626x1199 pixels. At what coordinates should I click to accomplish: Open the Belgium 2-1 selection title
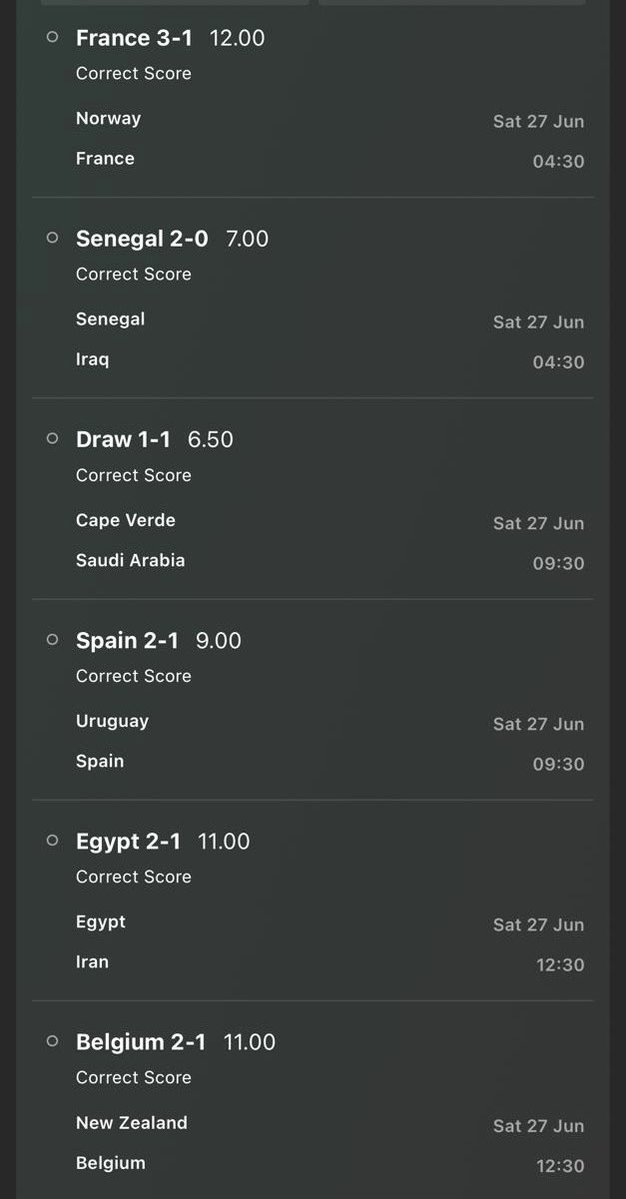tap(141, 1041)
